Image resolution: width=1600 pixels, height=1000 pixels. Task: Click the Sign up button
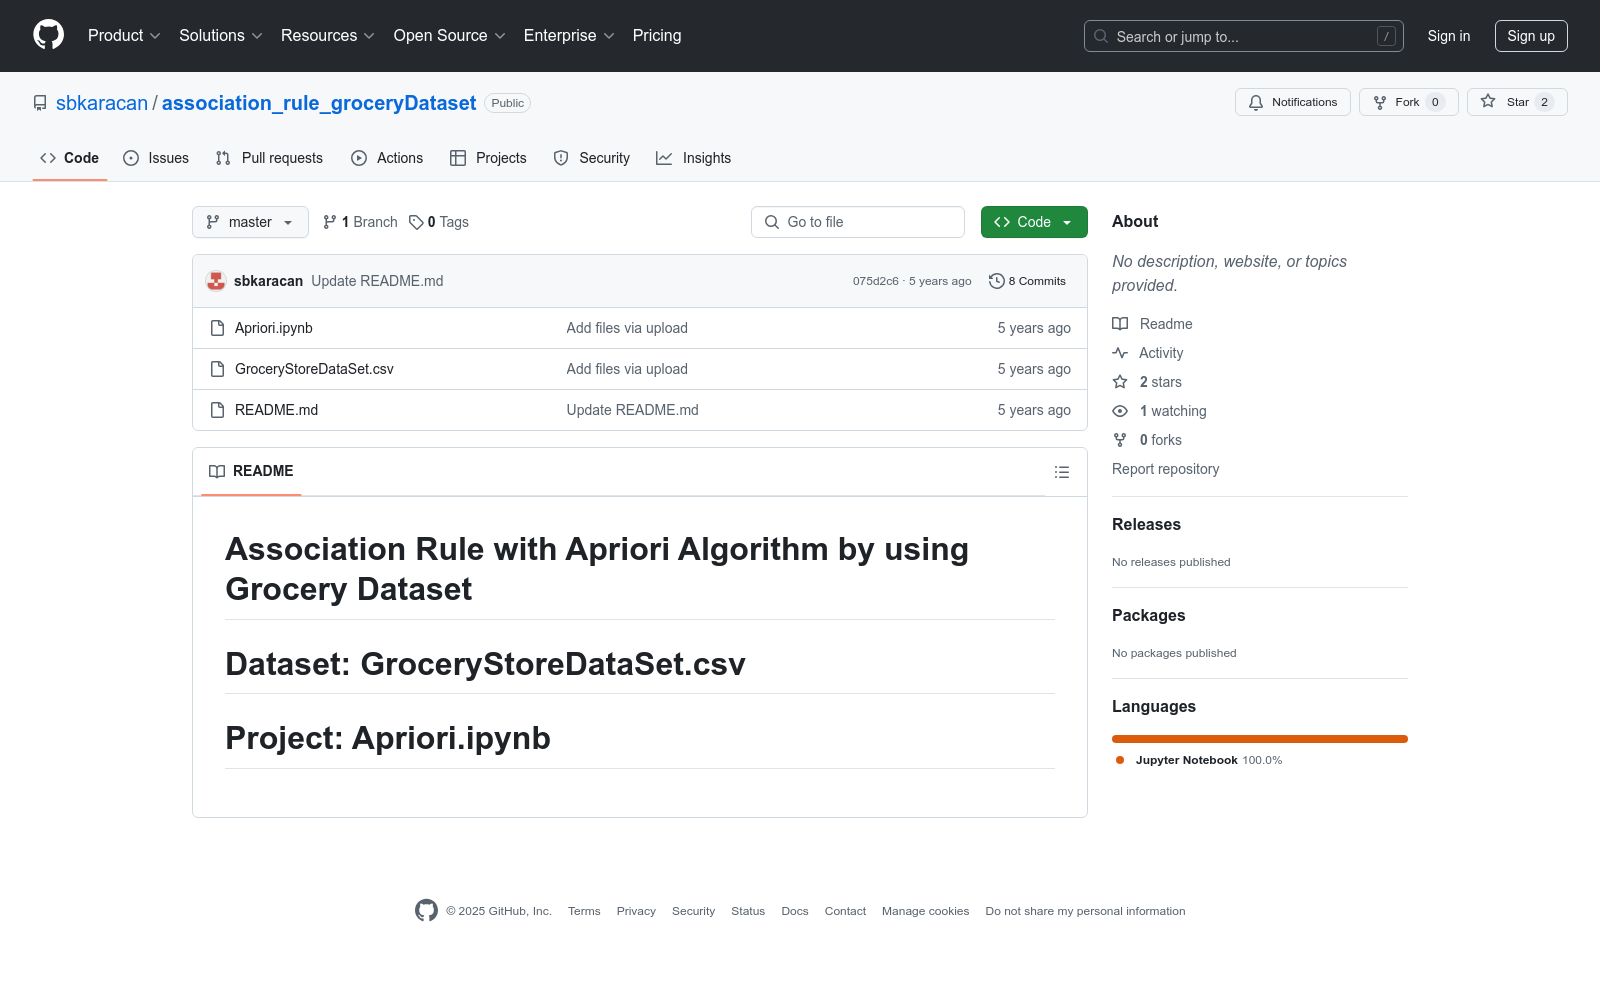[1531, 36]
